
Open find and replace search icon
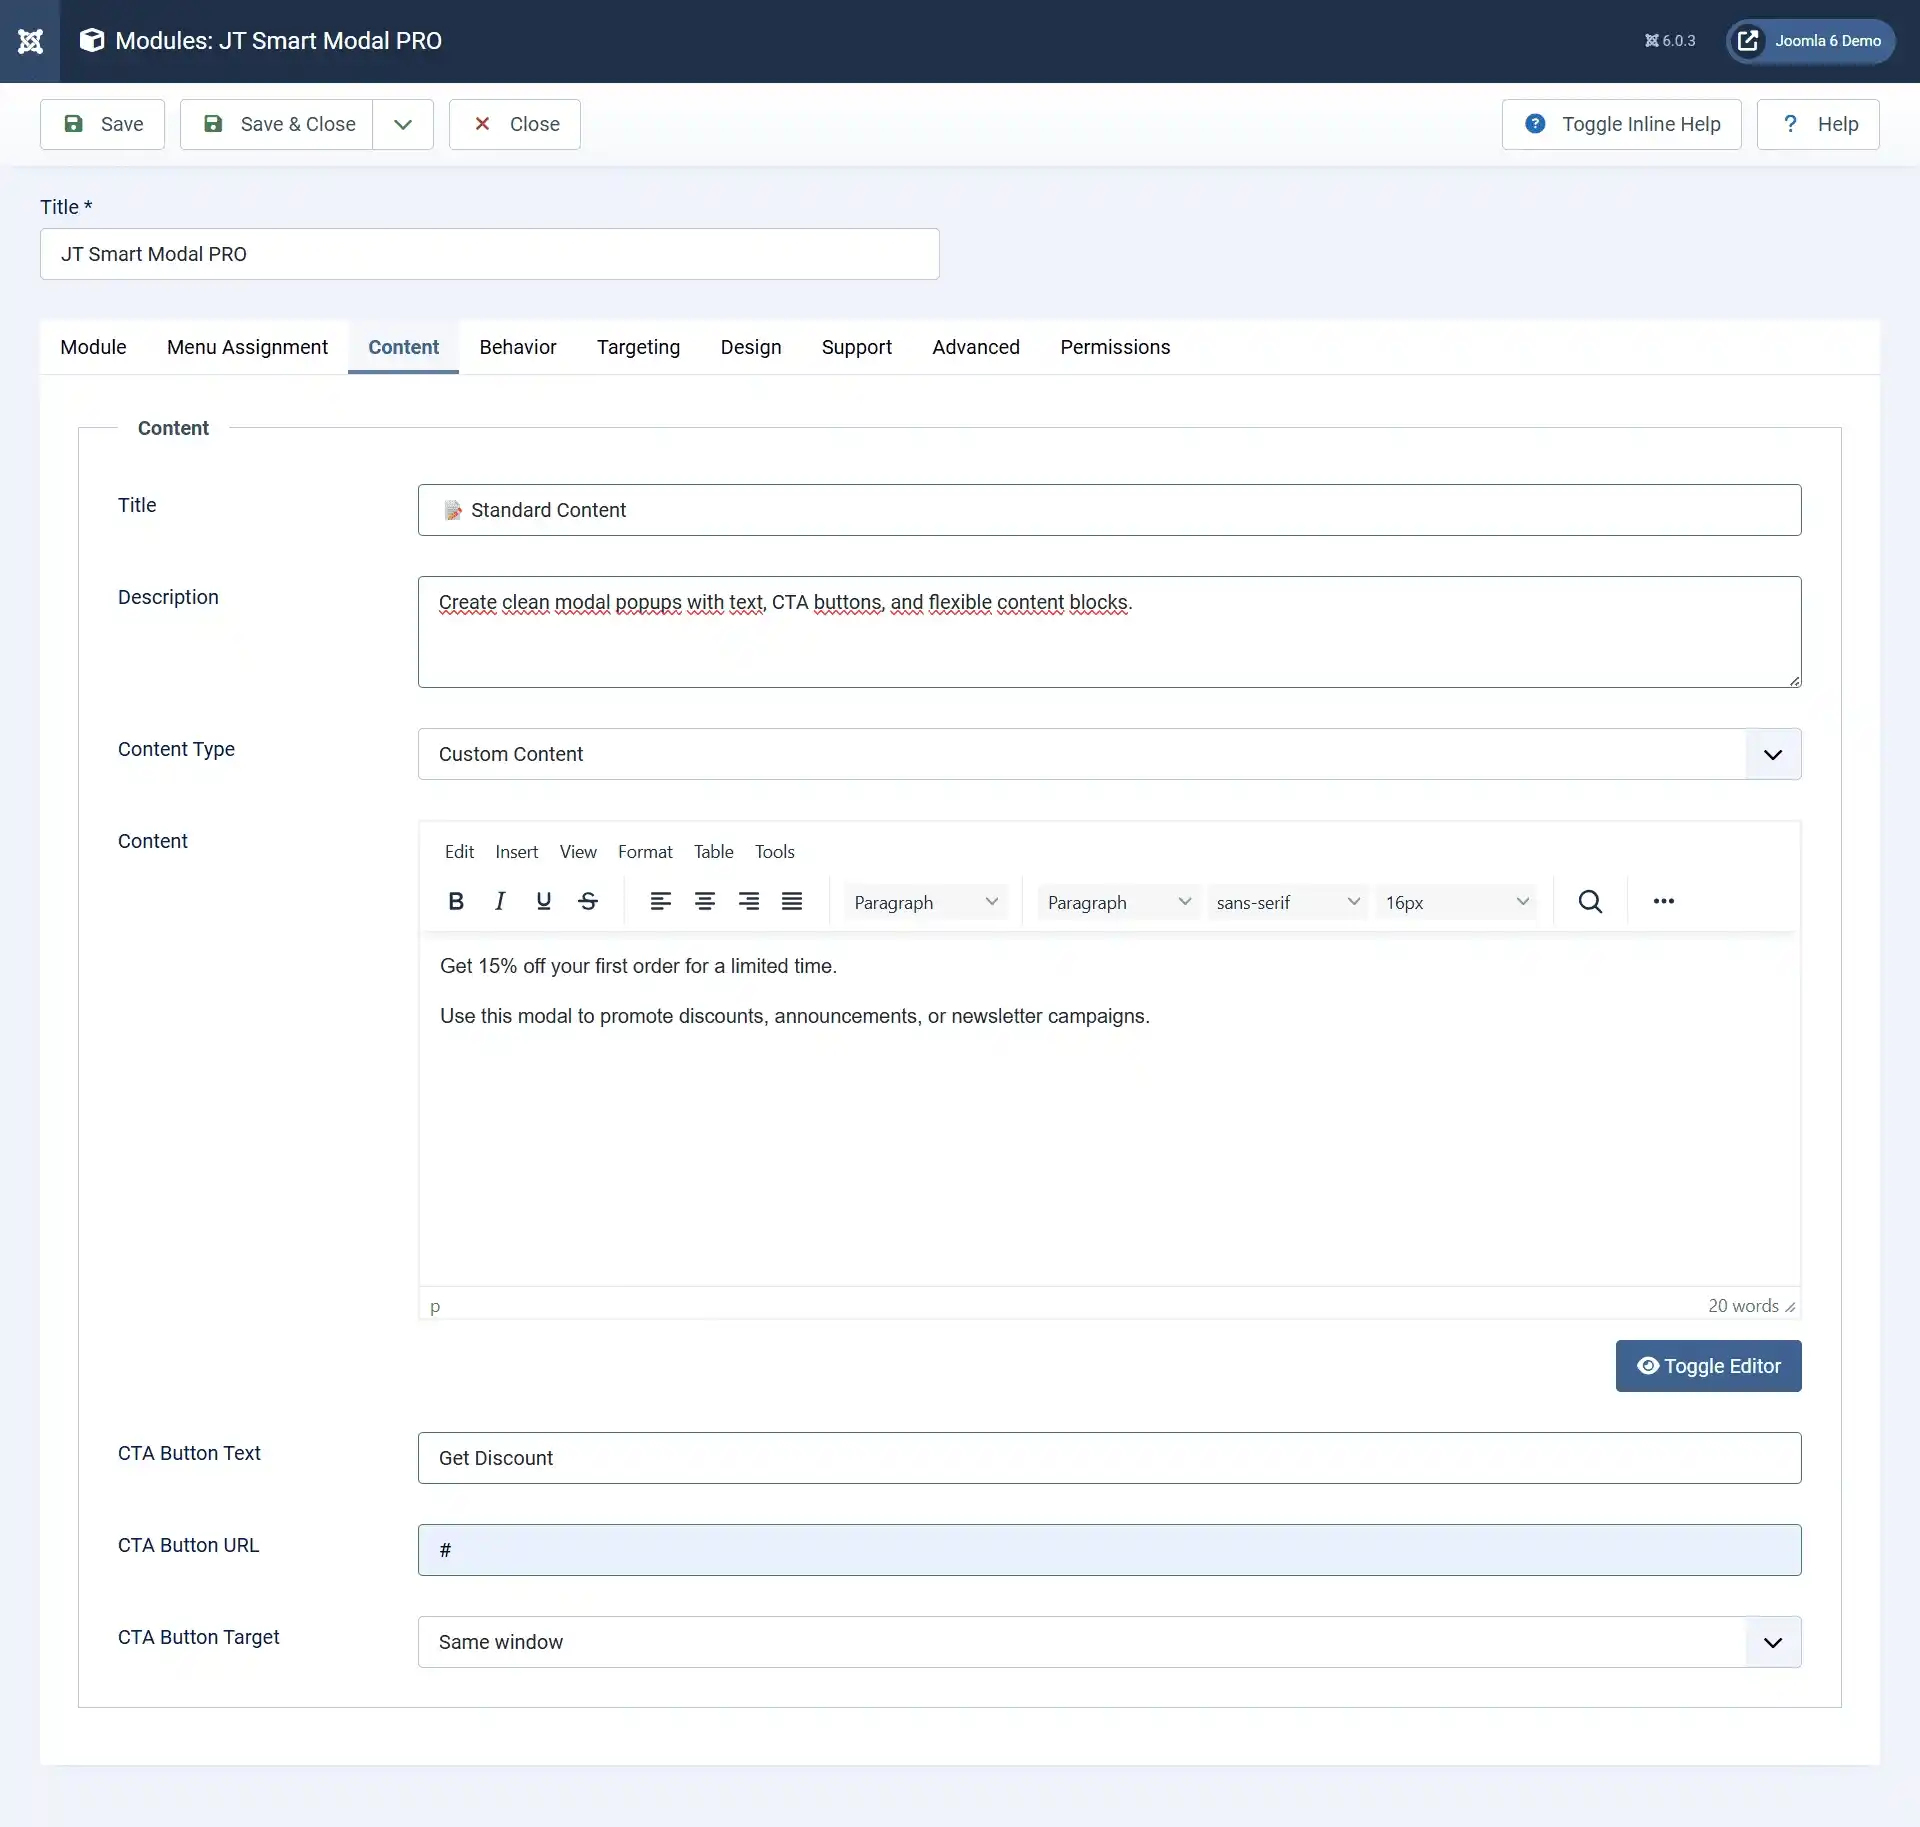click(x=1590, y=901)
